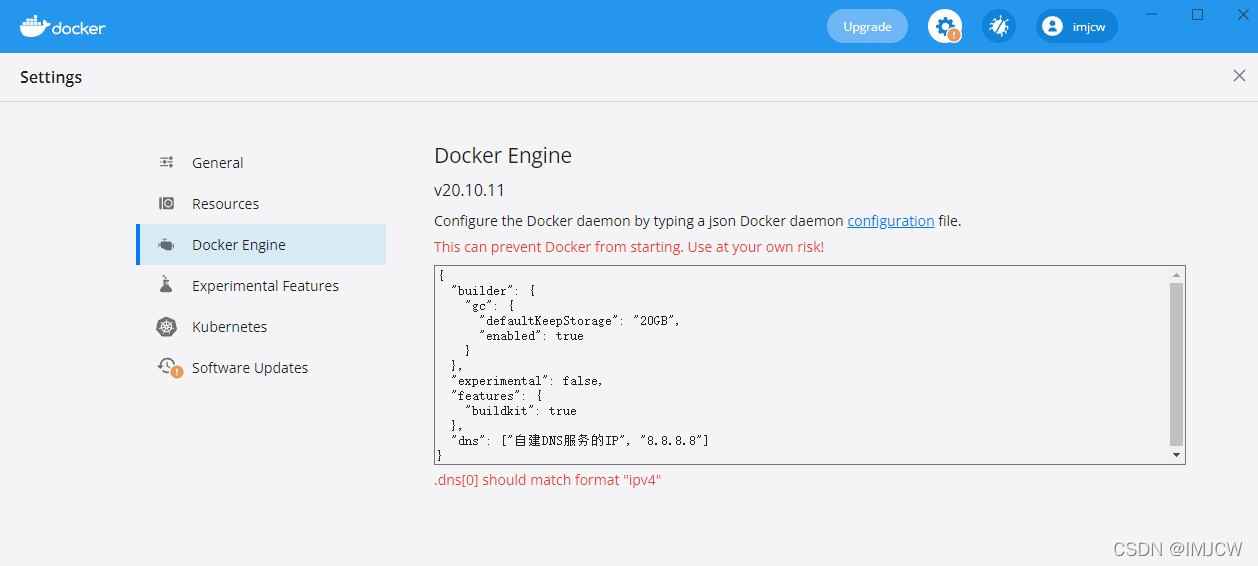
Task: Open the Resources settings tab
Action: [x=261, y=204]
